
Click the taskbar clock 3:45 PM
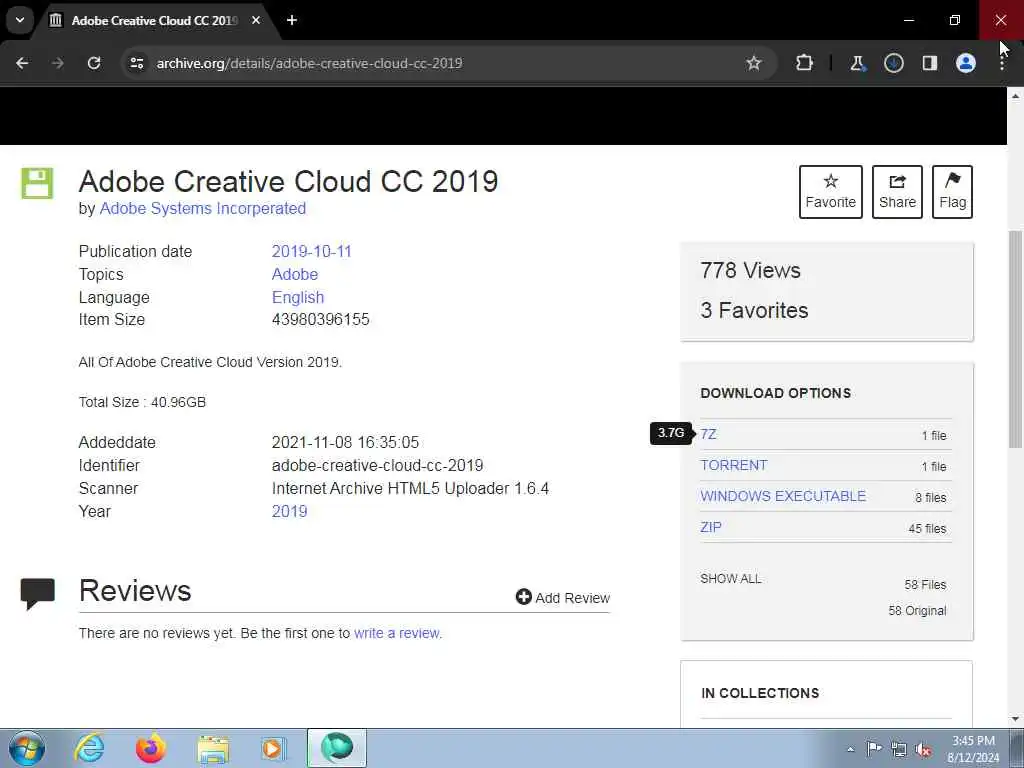coord(973,741)
